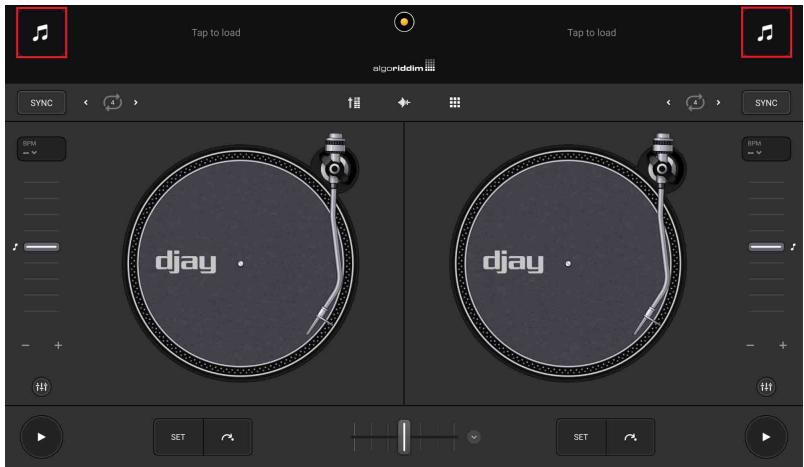Click left deck pitch bend minus
Viewport: 804px width, 467px height.
click(26, 346)
